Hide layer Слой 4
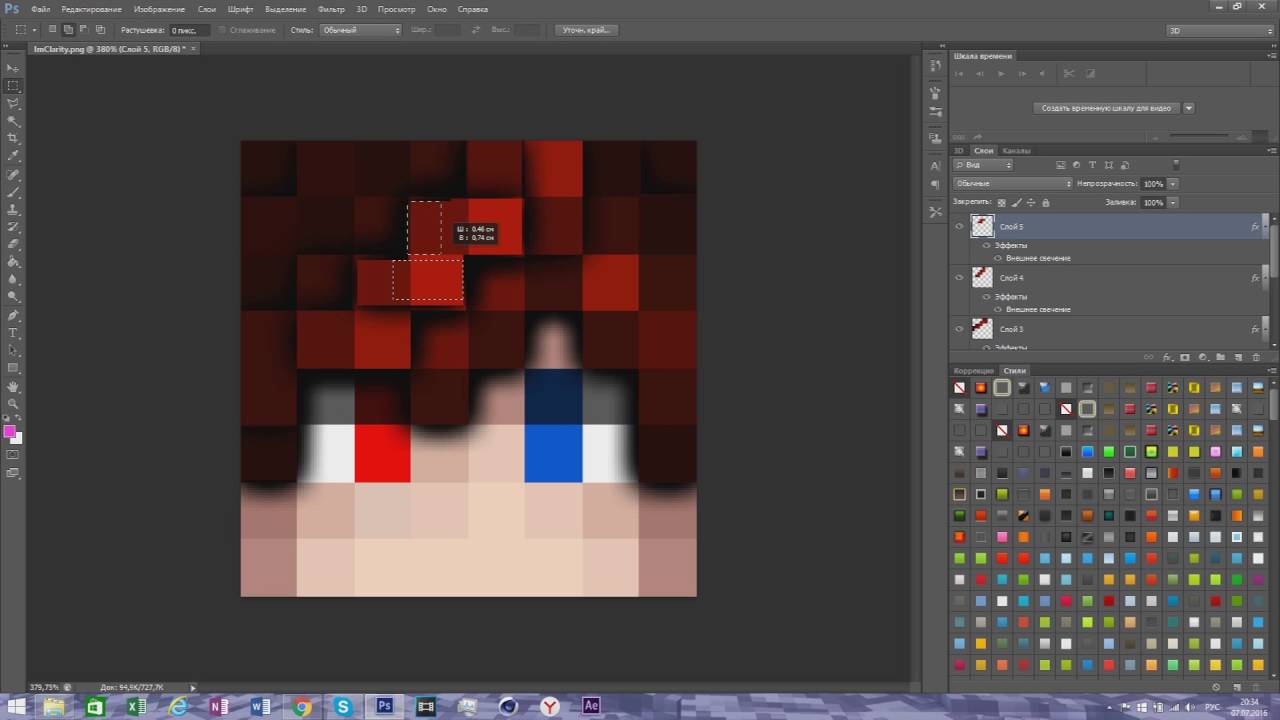Image resolution: width=1280 pixels, height=720 pixels. 959,278
